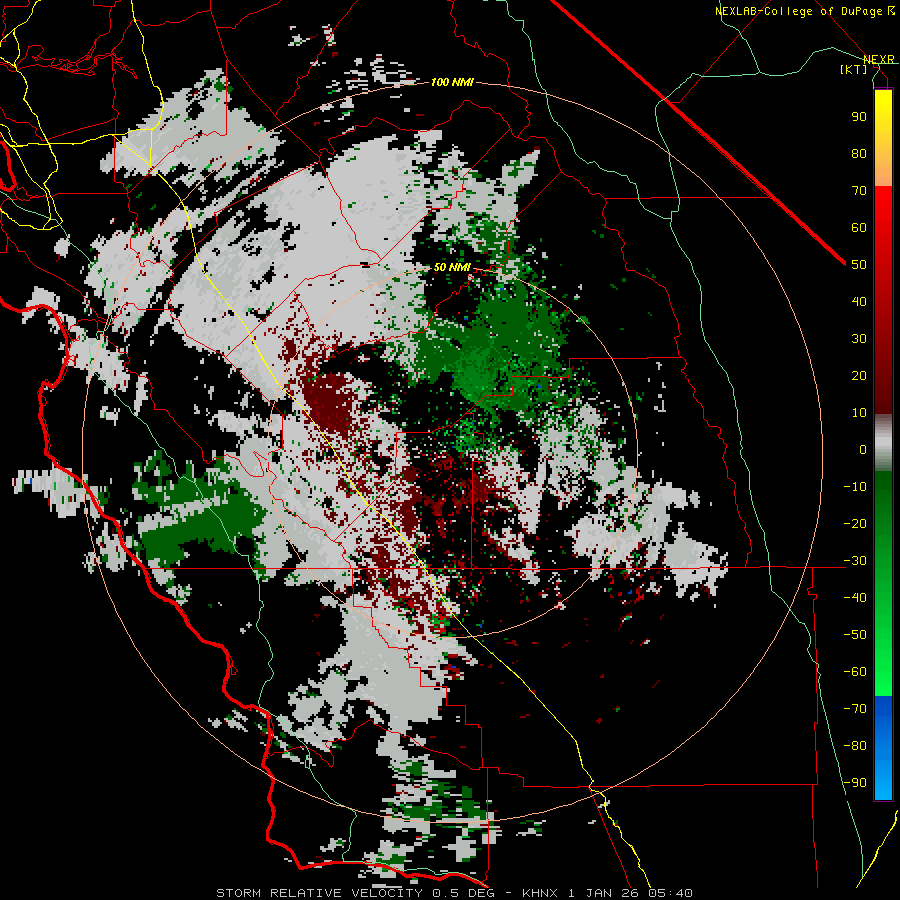Click the 30 value on velocity scale
900x900 pixels.
859,339
